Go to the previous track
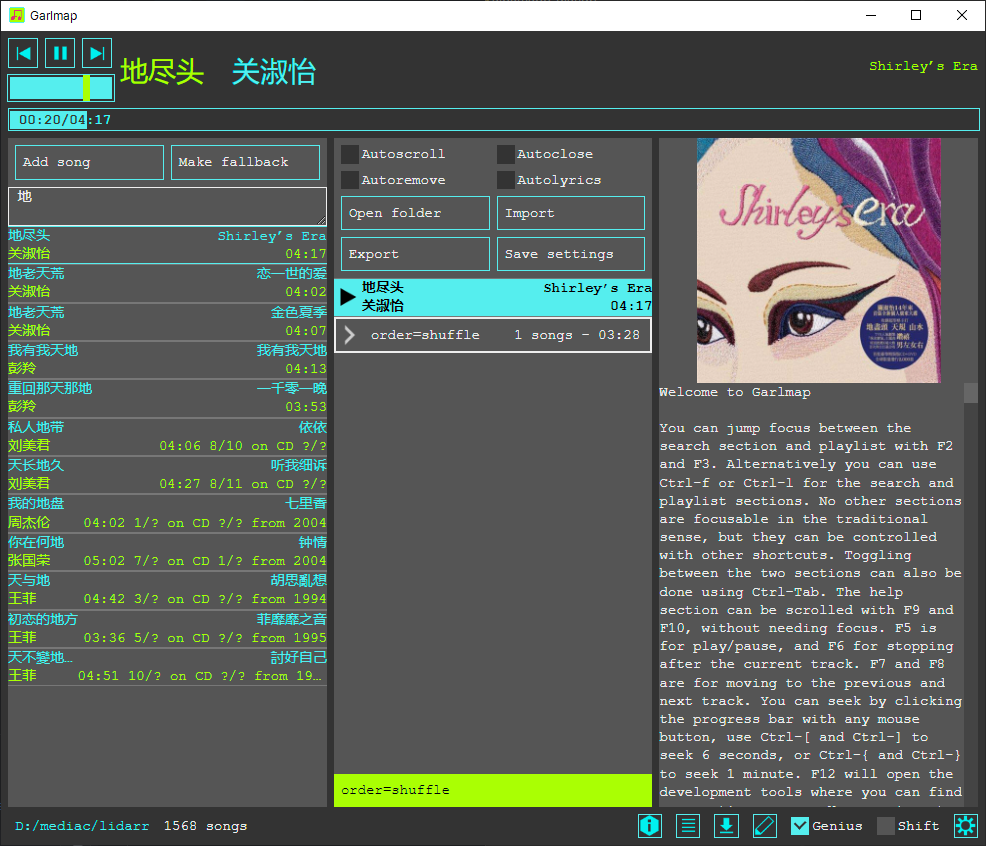 coord(23,53)
